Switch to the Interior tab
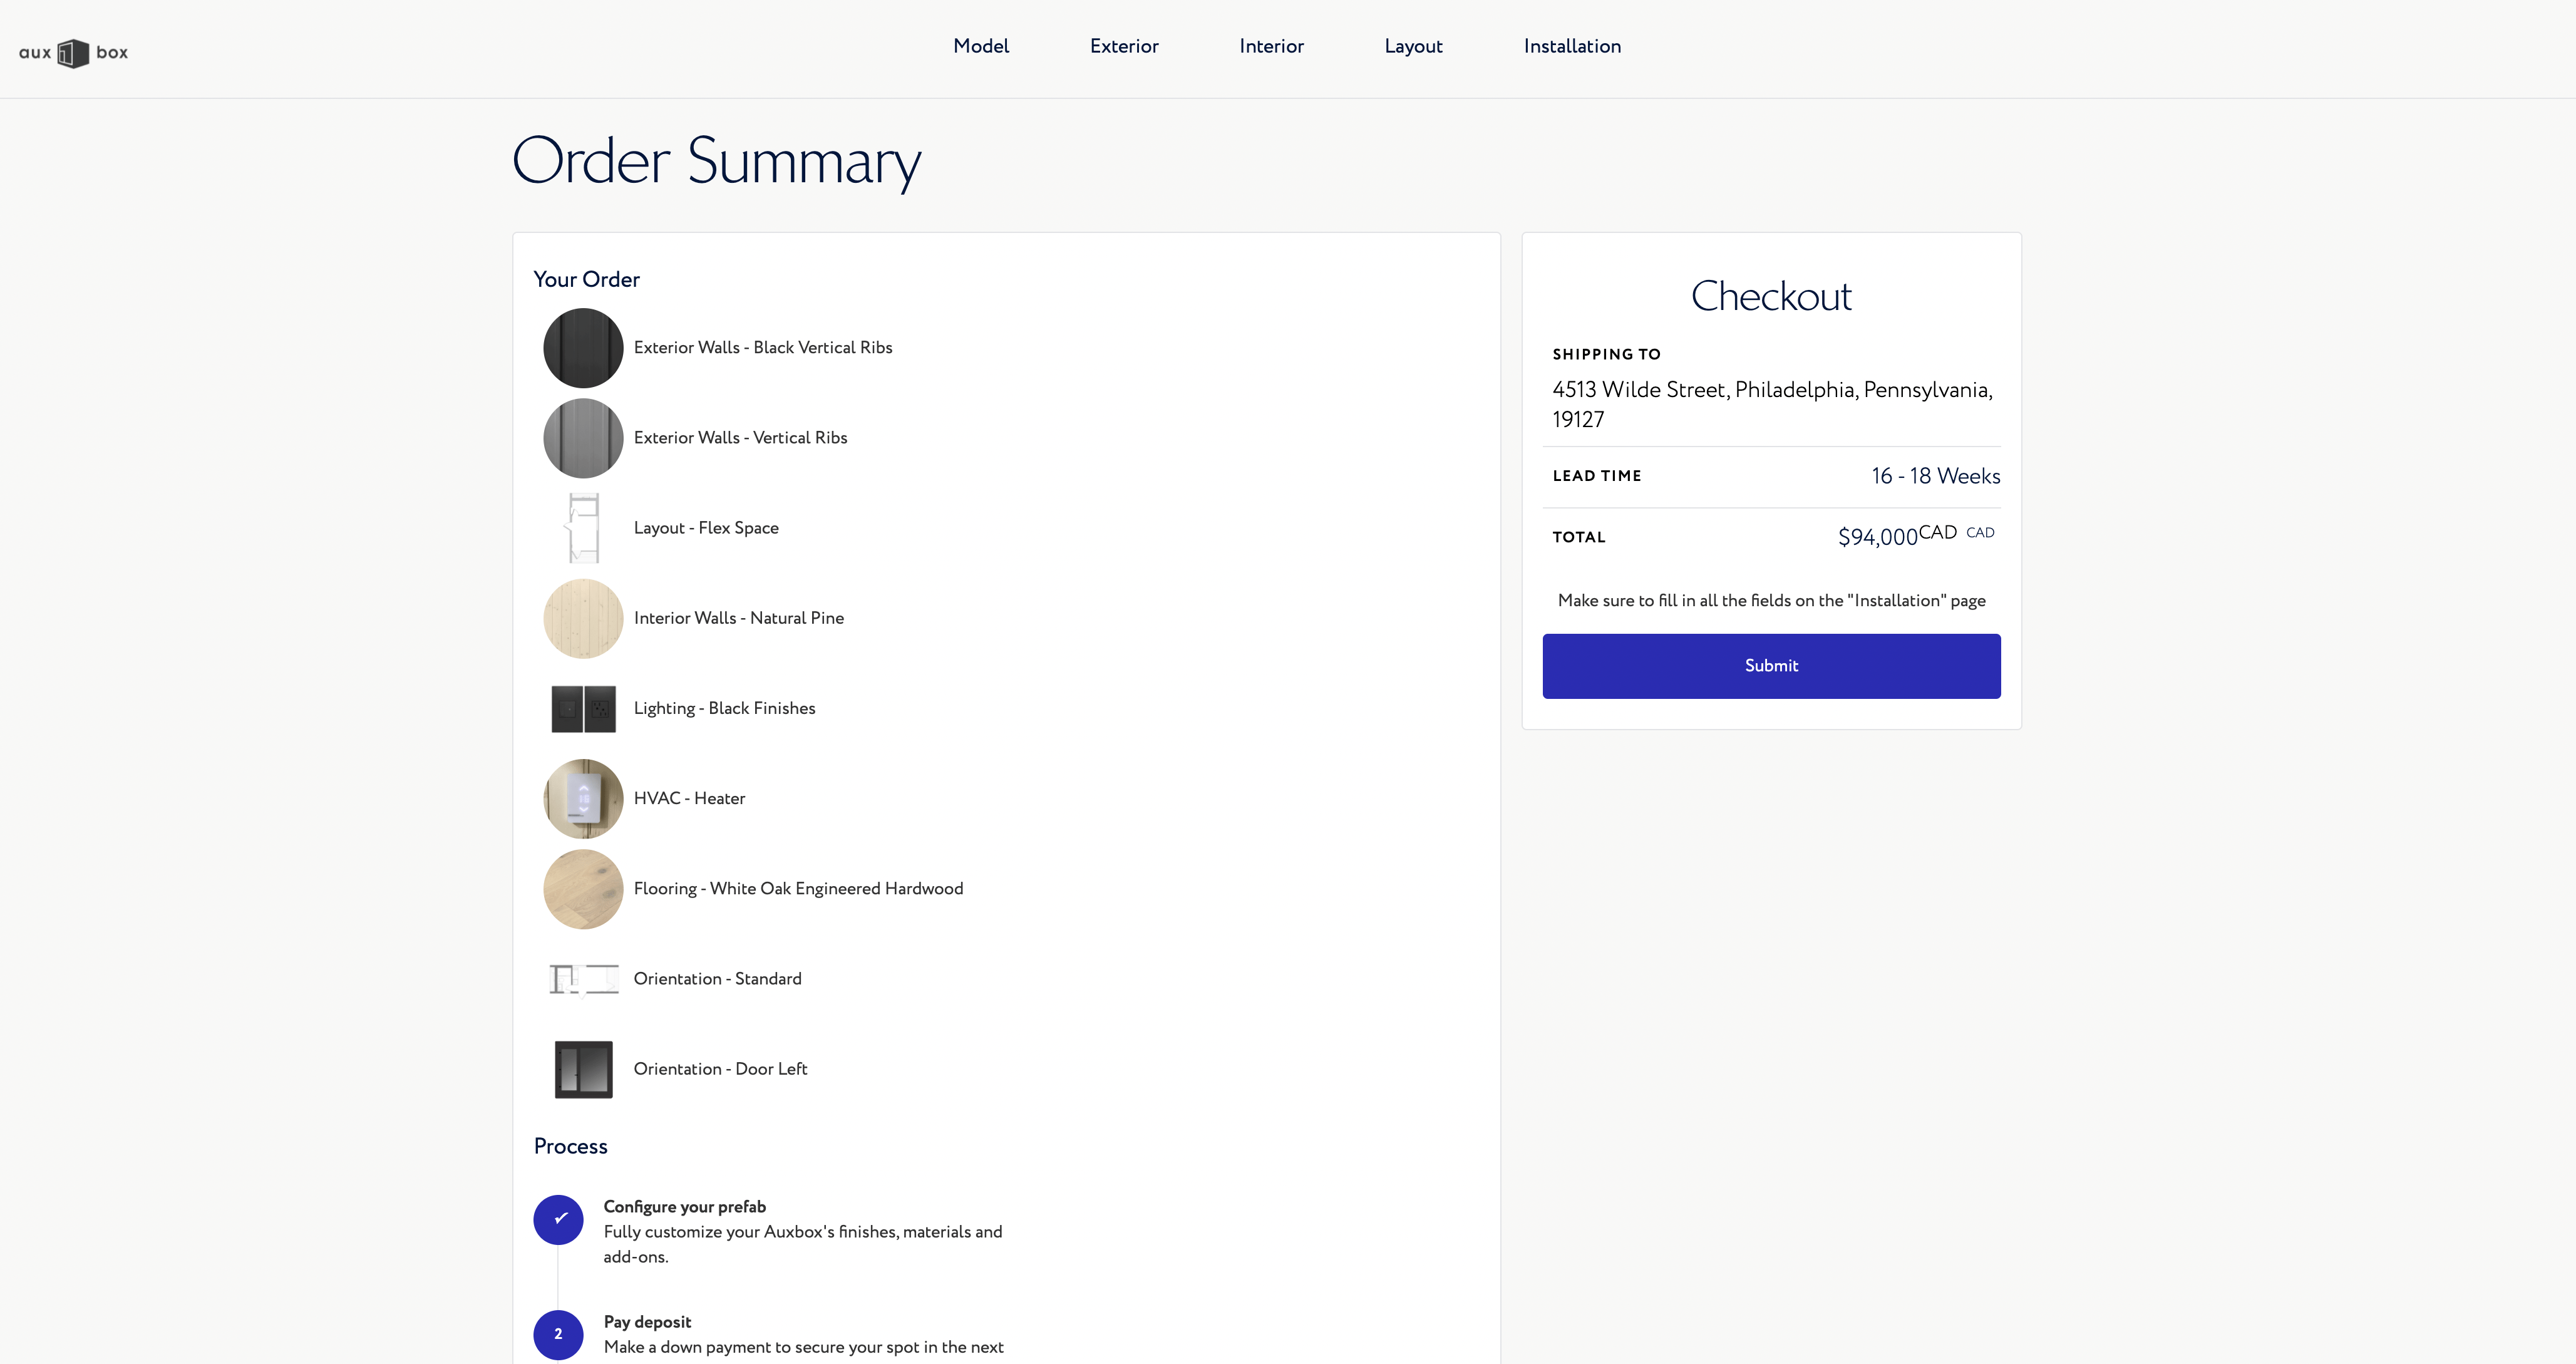The image size is (2576, 1364). pyautogui.click(x=1271, y=46)
